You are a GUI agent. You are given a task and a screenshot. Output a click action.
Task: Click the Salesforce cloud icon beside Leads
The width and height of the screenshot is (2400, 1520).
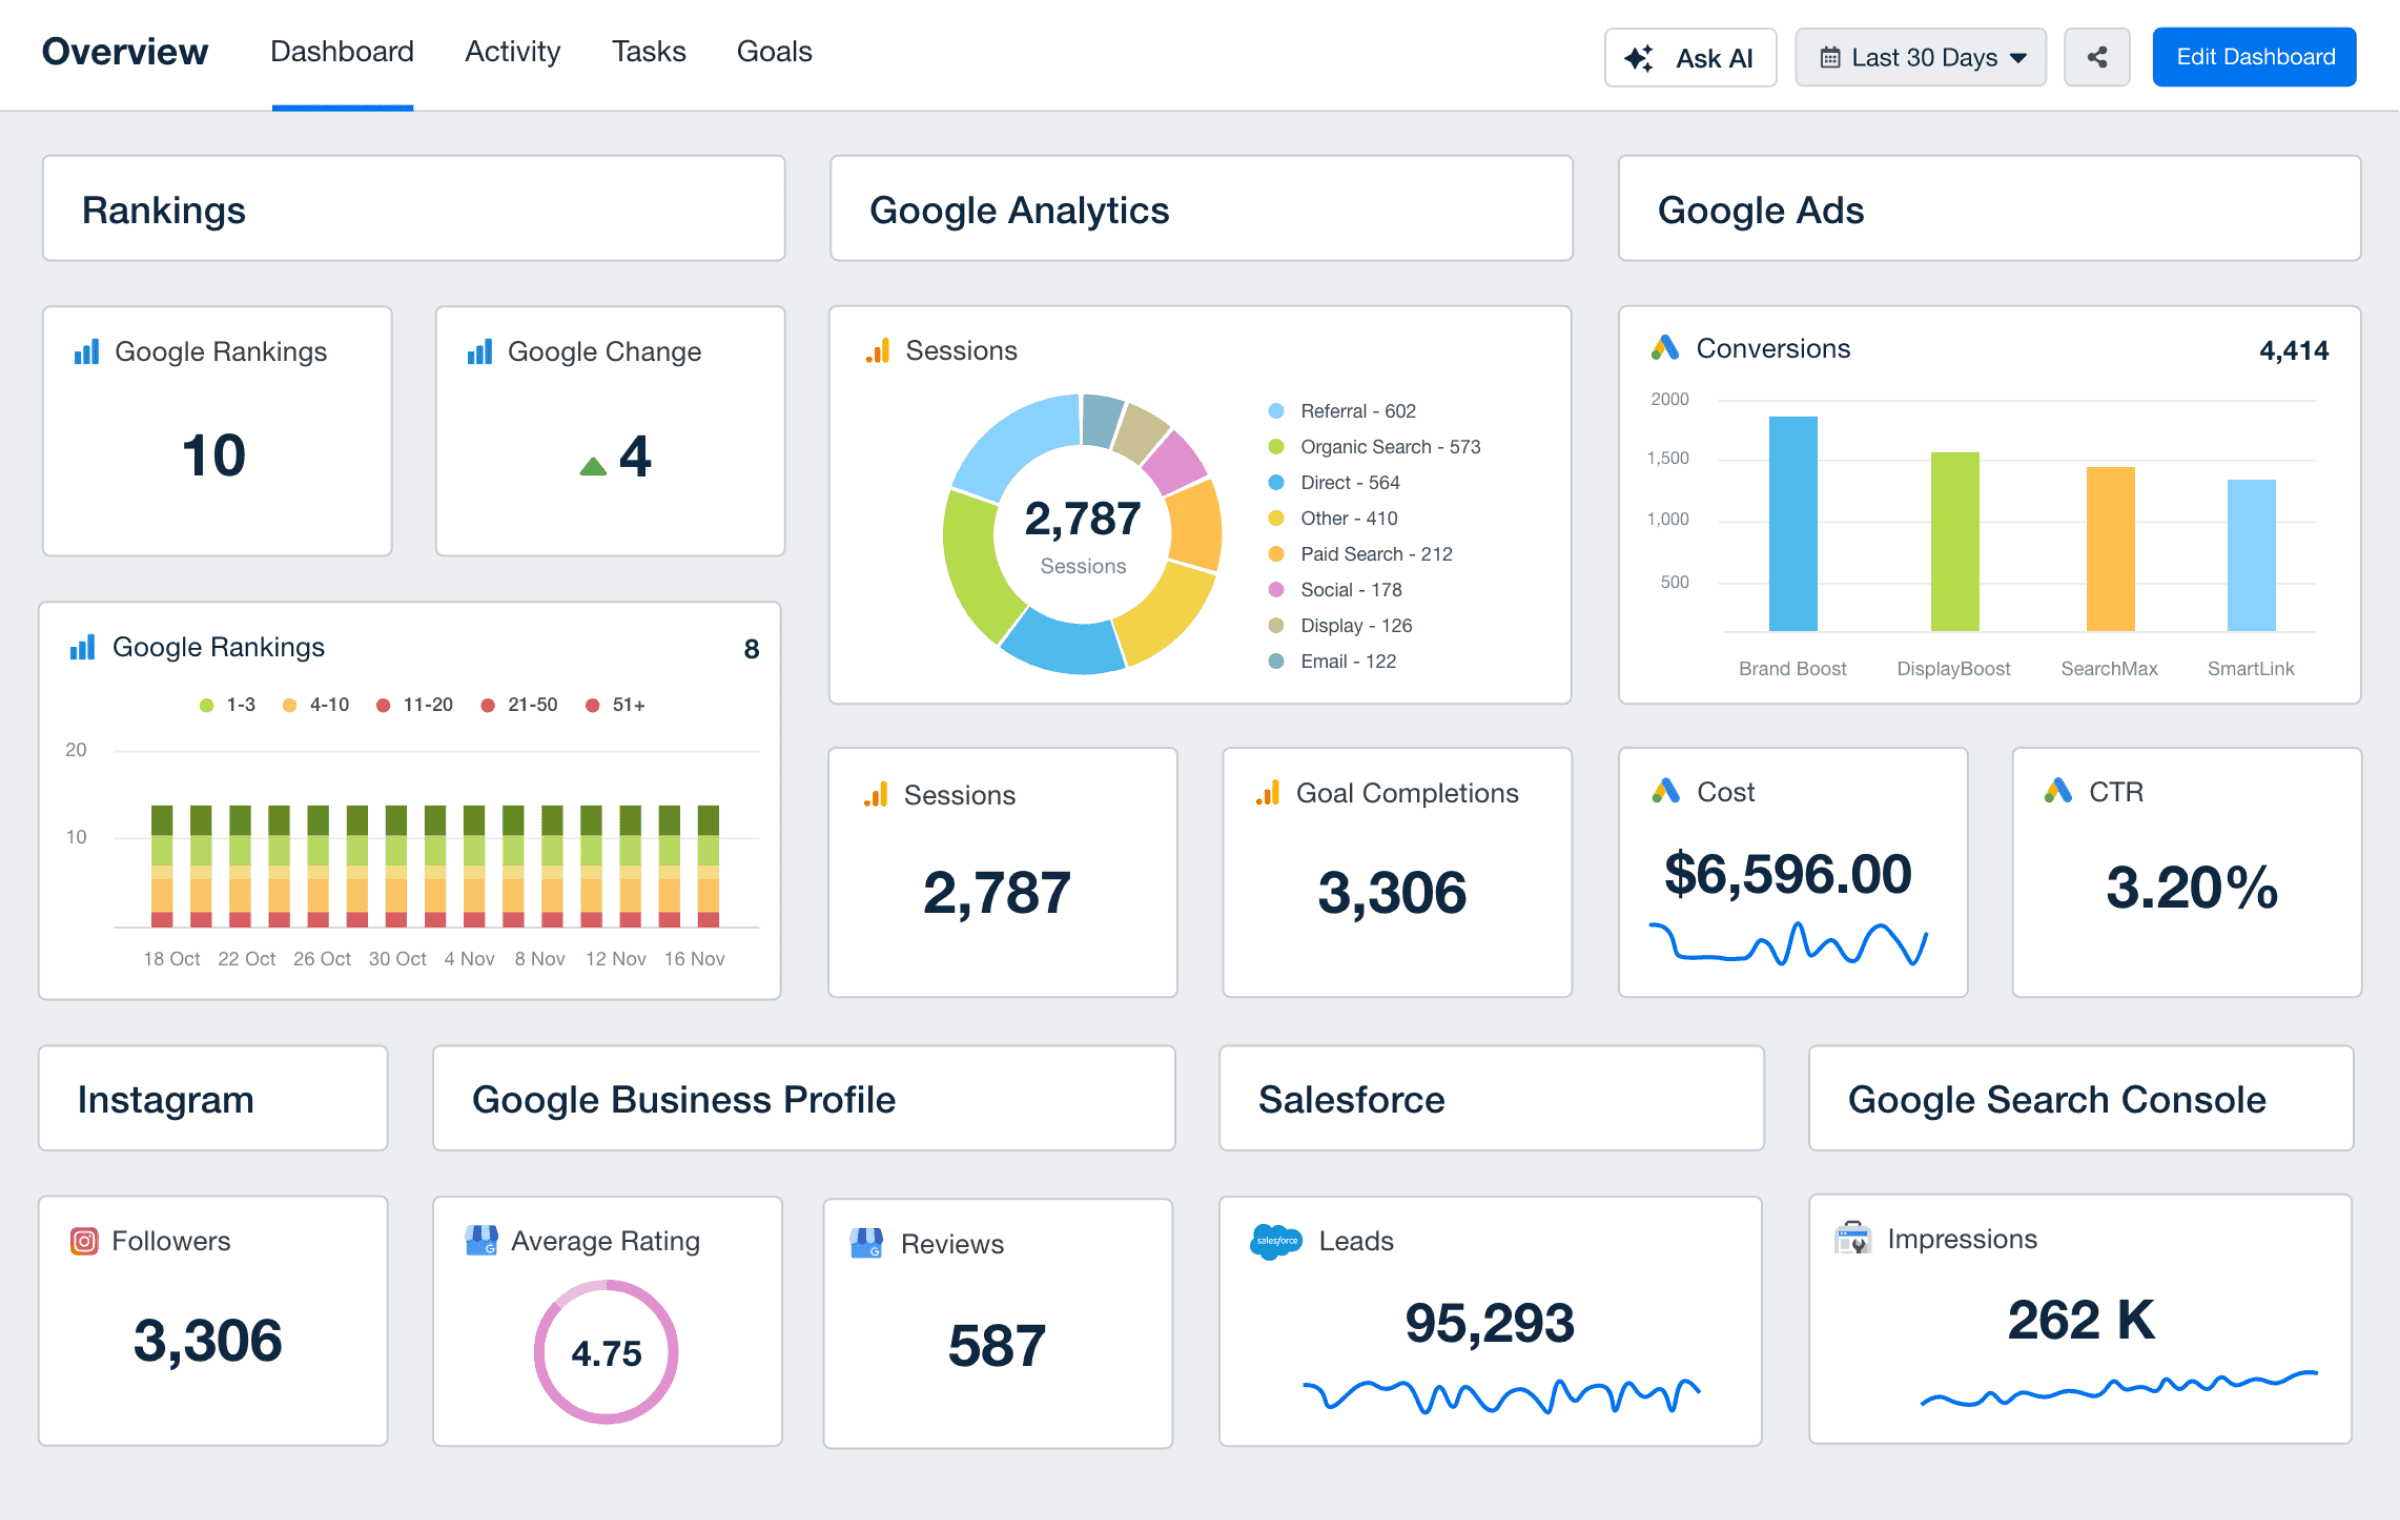1275,1241
